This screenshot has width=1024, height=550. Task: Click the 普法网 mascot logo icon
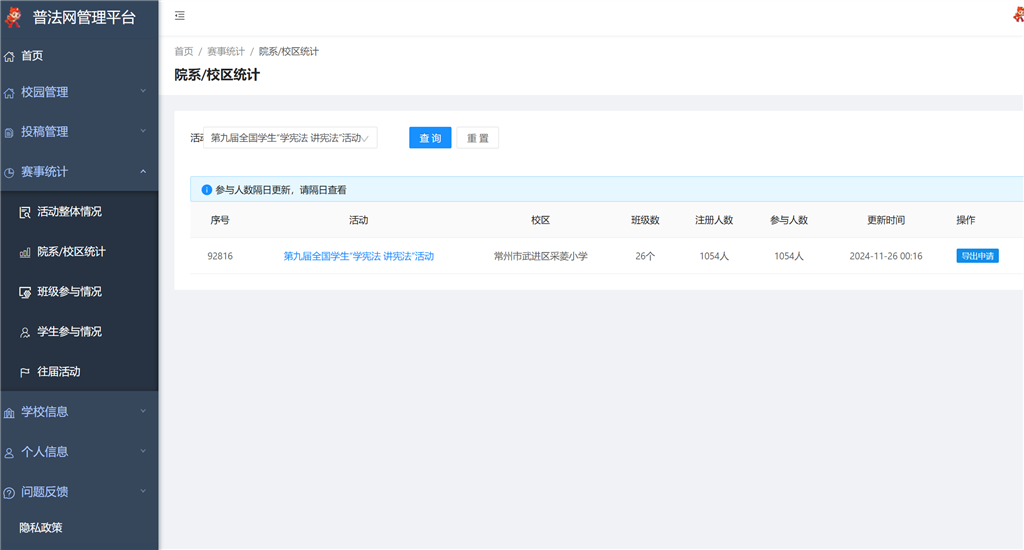[14, 17]
